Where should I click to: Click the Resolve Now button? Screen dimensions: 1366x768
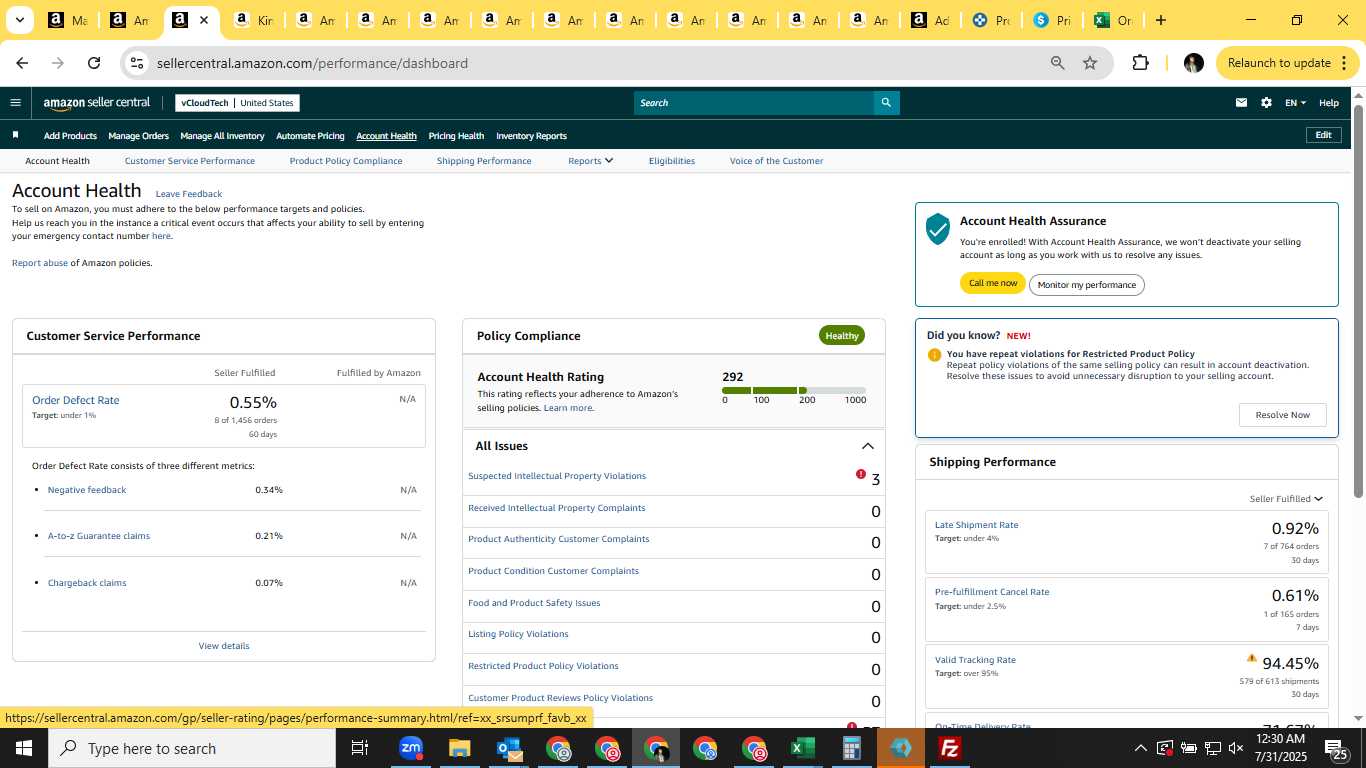[x=1283, y=415]
